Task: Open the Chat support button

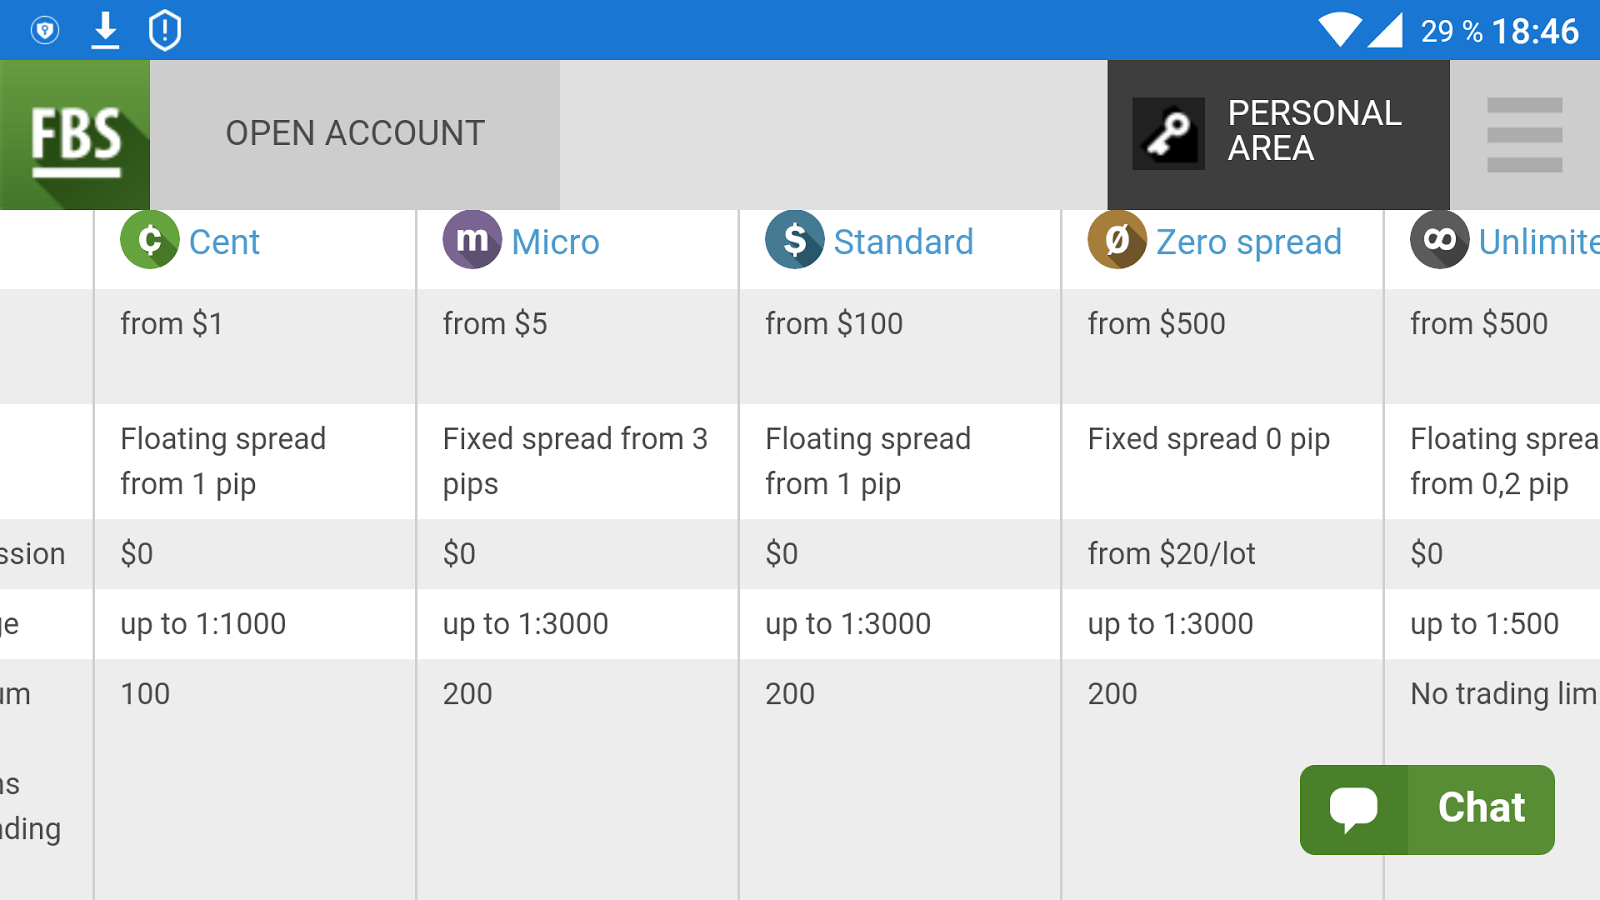Action: coord(1427,809)
